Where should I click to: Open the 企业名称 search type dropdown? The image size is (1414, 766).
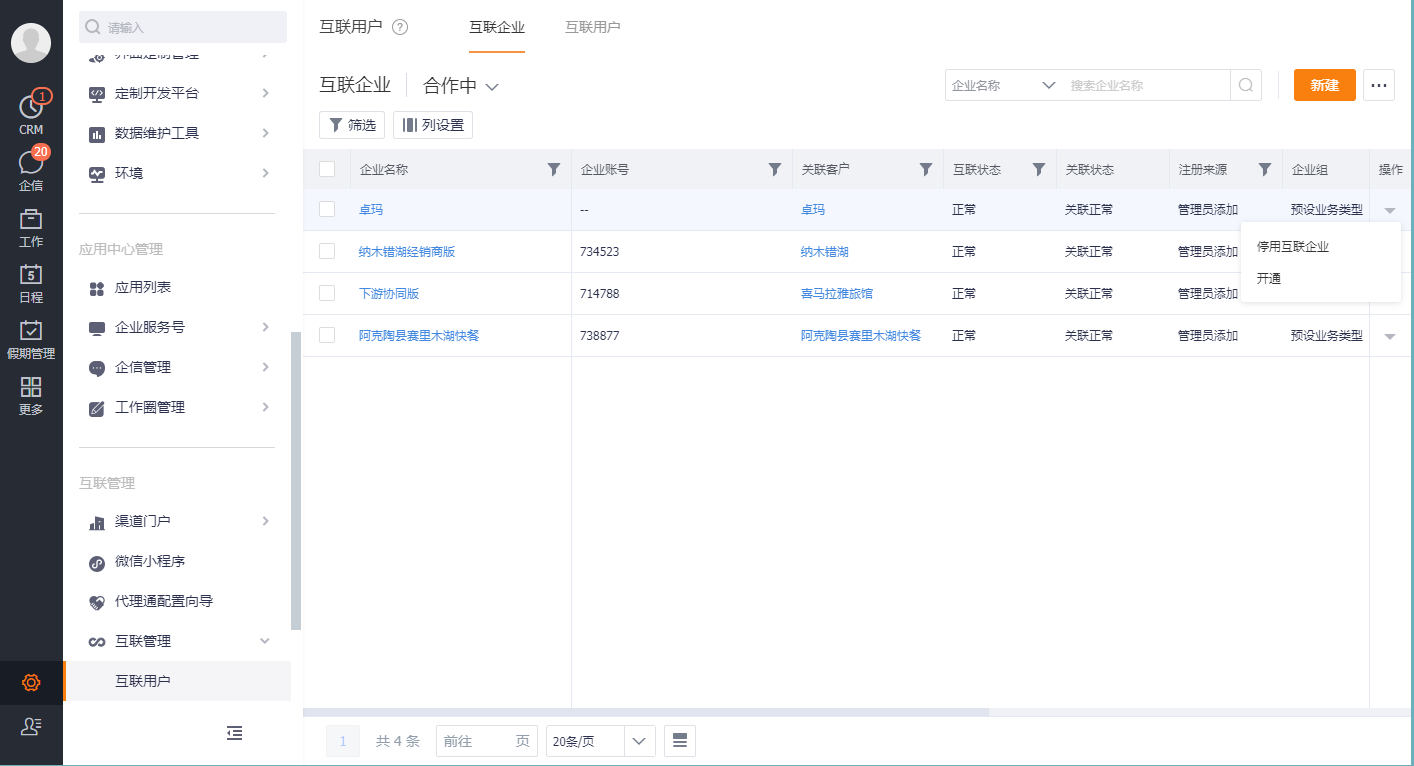1003,85
